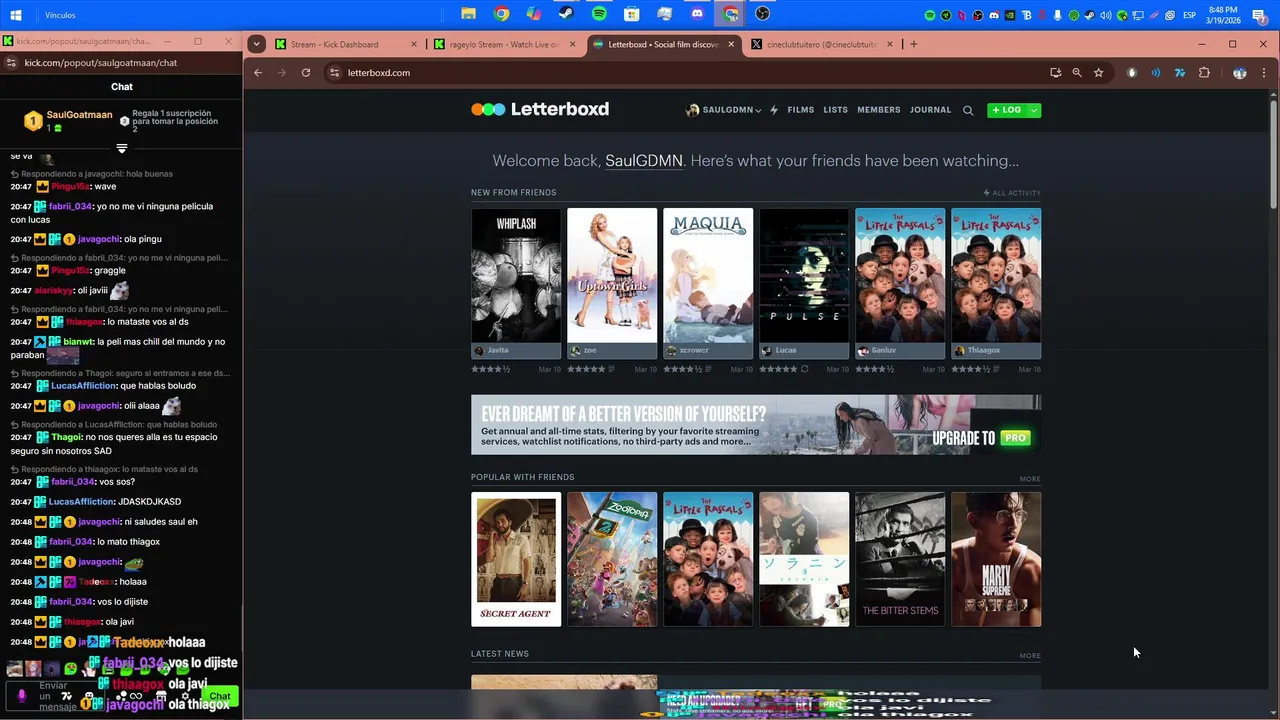Open browser zoom magnifier icon

(1077, 73)
